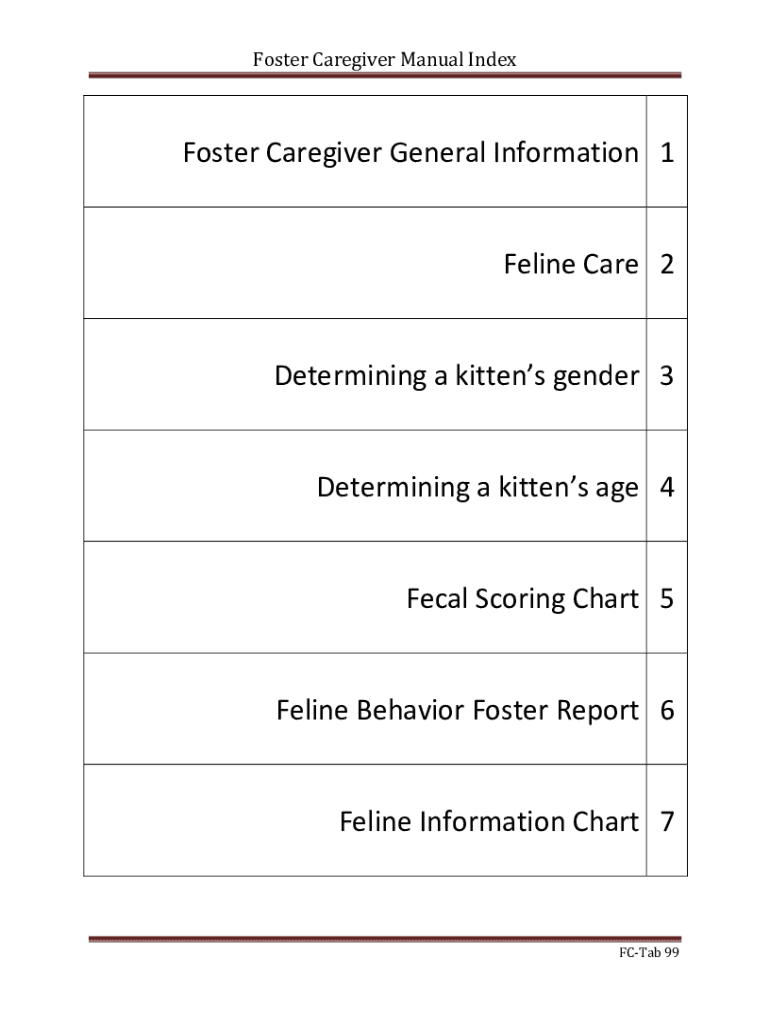The width and height of the screenshot is (770, 1024).
Task: Click the 'FC-Tab 99' footer label
Action: (648, 953)
